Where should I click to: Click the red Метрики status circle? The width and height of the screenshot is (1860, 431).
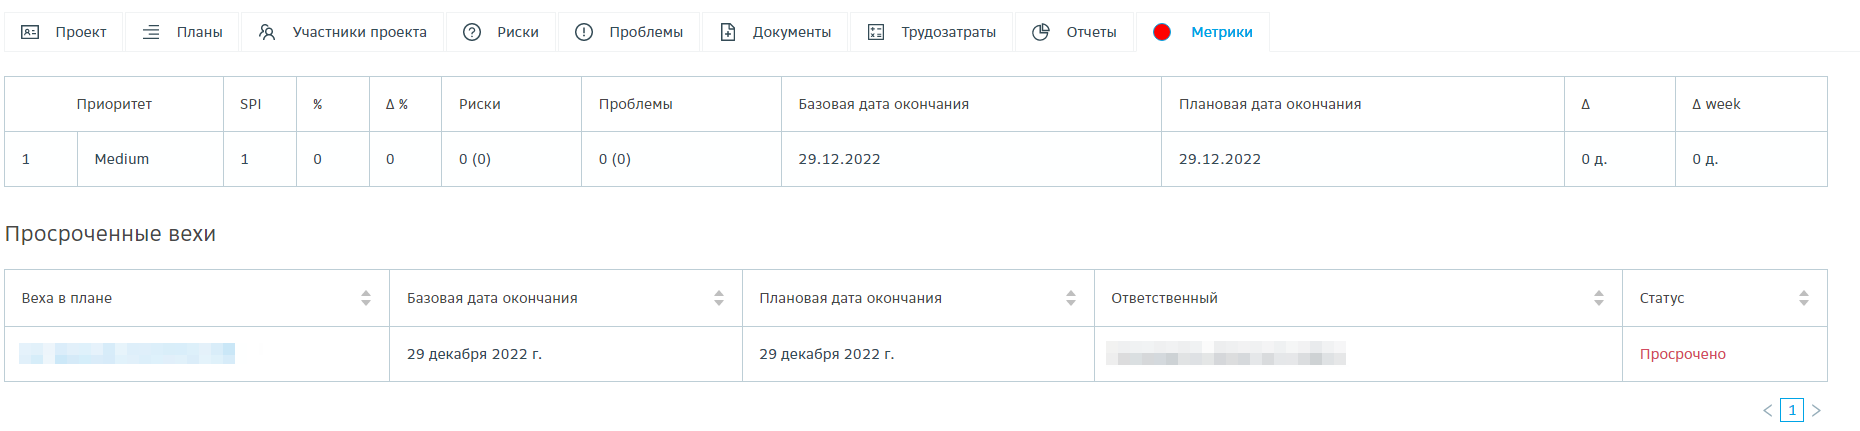(x=1162, y=32)
